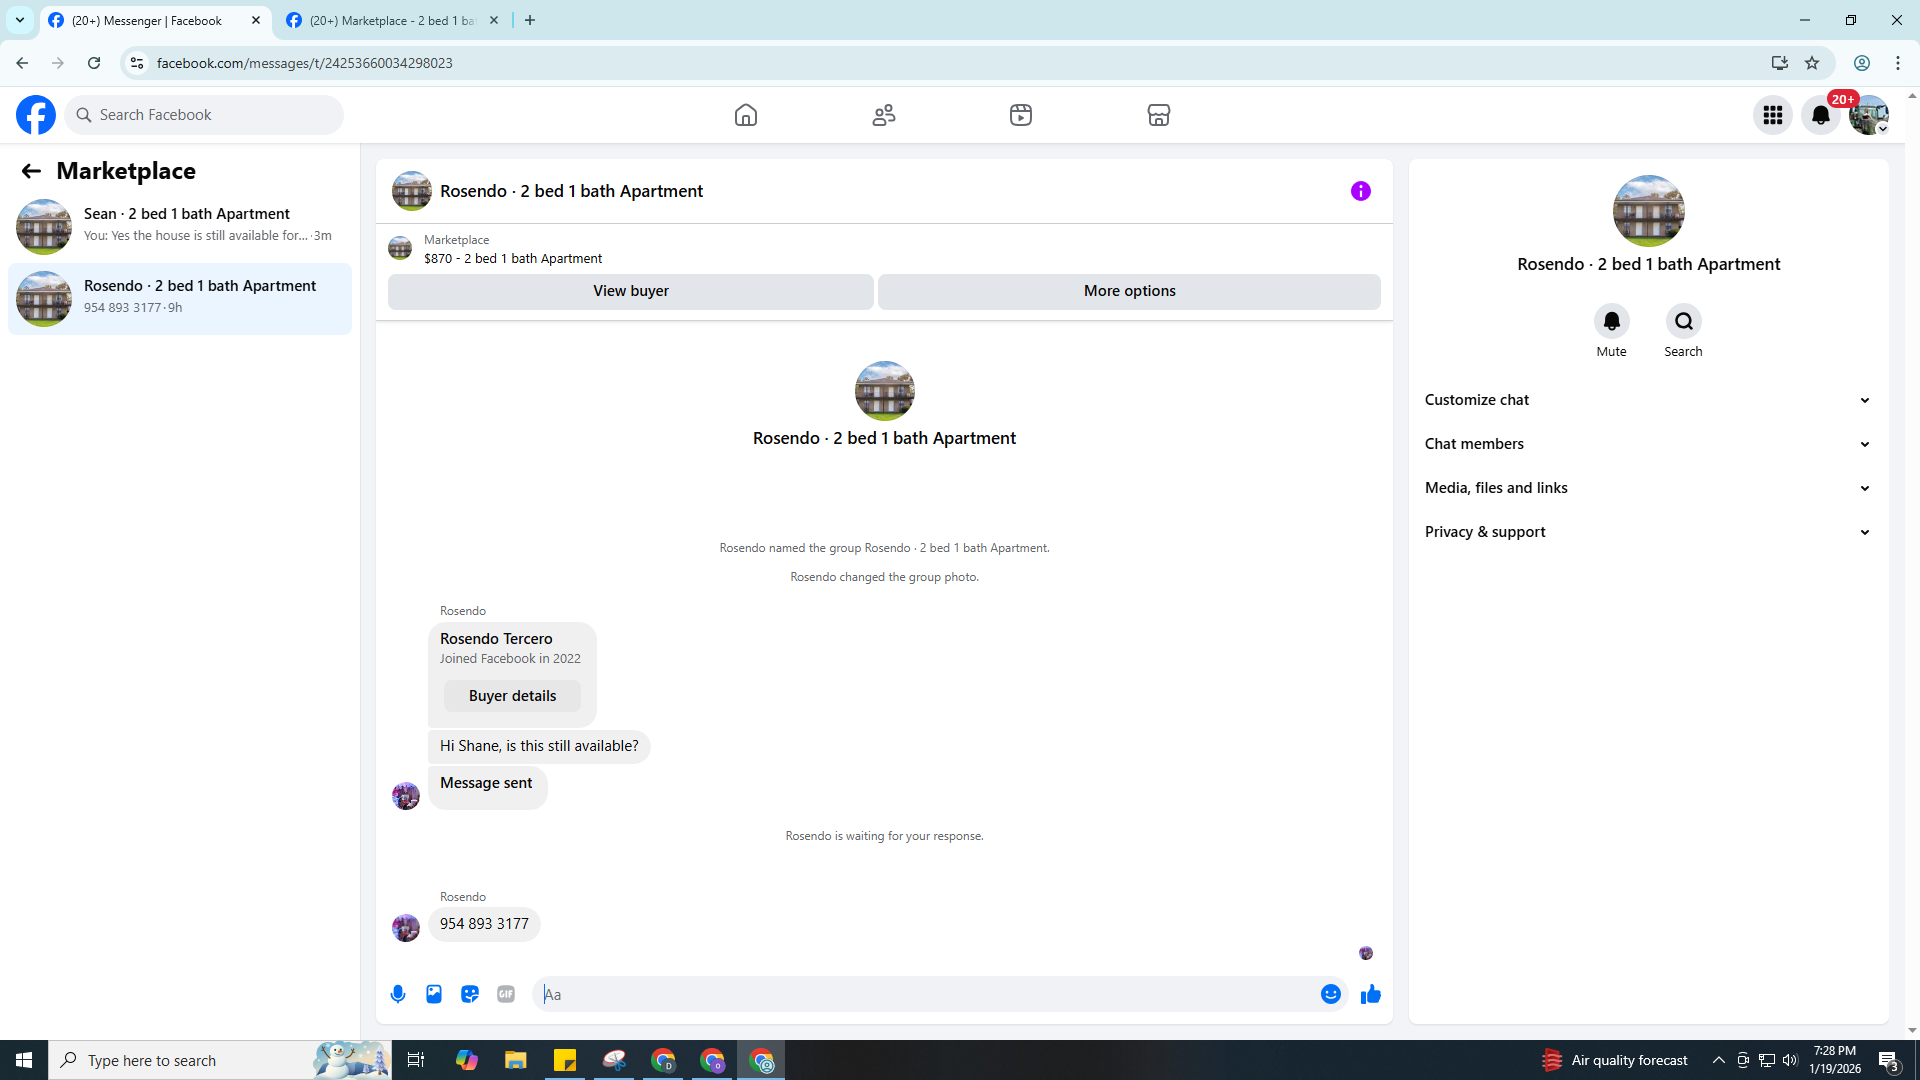Expand Privacy & support section
The height and width of the screenshot is (1080, 1920).
point(1647,532)
